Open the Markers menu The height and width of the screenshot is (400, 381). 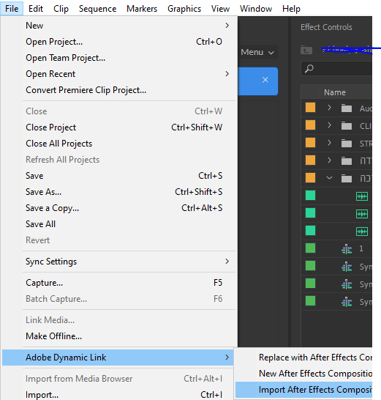(142, 8)
